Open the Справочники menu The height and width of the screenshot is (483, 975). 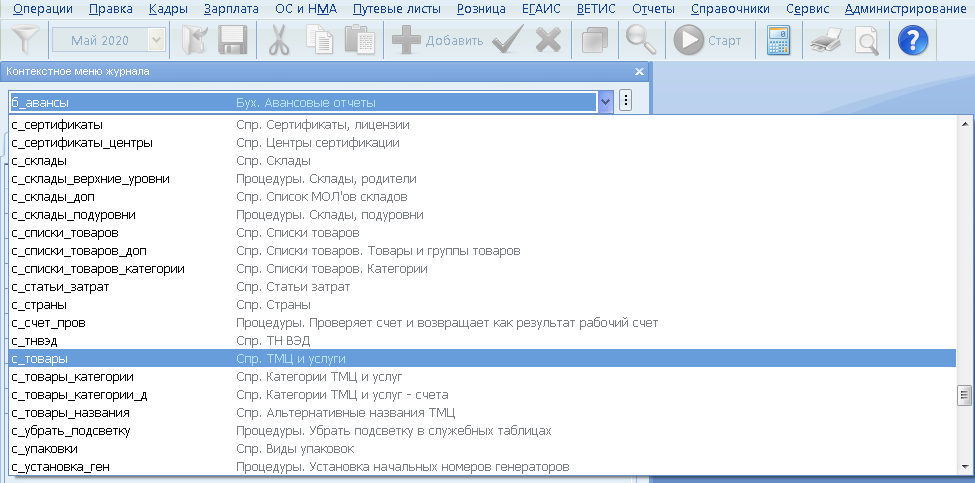pyautogui.click(x=730, y=9)
